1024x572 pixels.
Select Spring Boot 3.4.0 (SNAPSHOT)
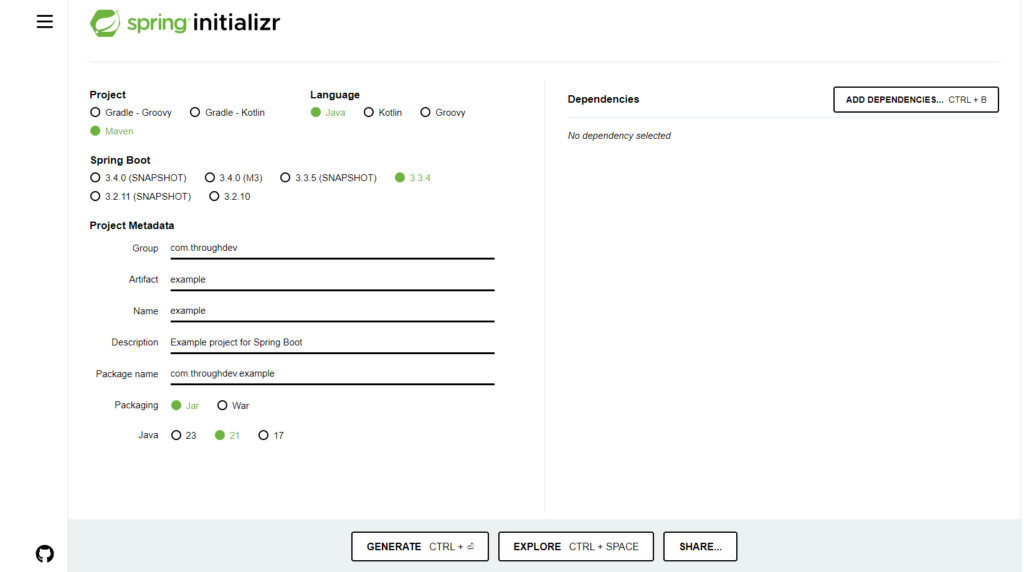point(138,178)
